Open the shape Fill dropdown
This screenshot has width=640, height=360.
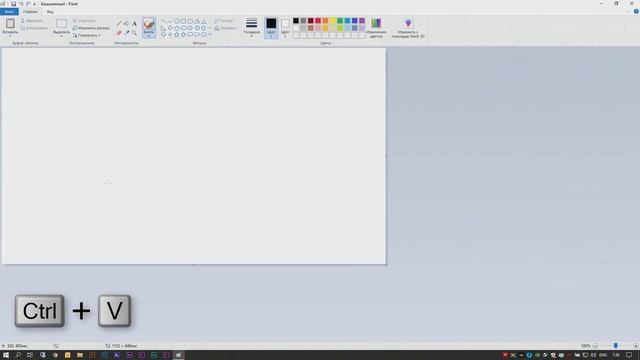(225, 28)
